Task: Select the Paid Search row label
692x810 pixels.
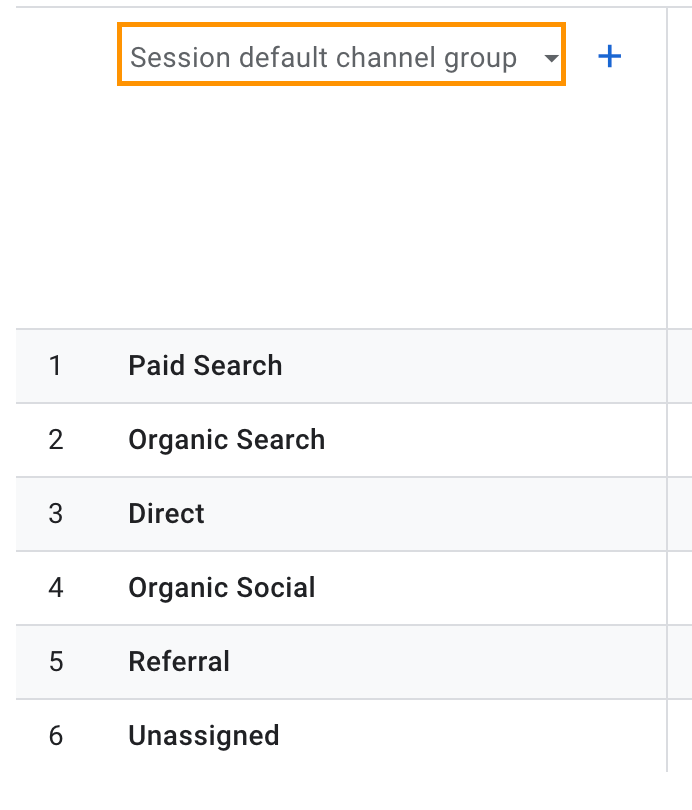Action: [x=205, y=366]
